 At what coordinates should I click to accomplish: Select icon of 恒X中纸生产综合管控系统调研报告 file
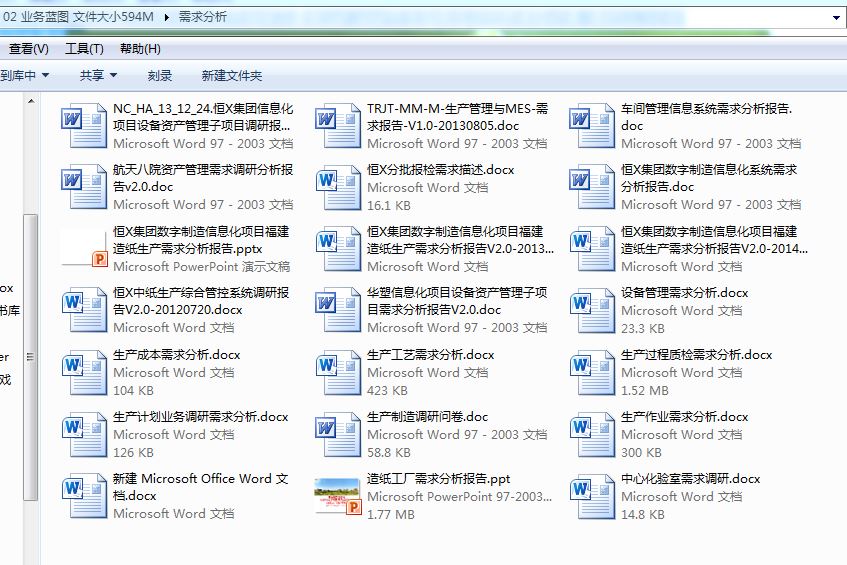coord(84,310)
